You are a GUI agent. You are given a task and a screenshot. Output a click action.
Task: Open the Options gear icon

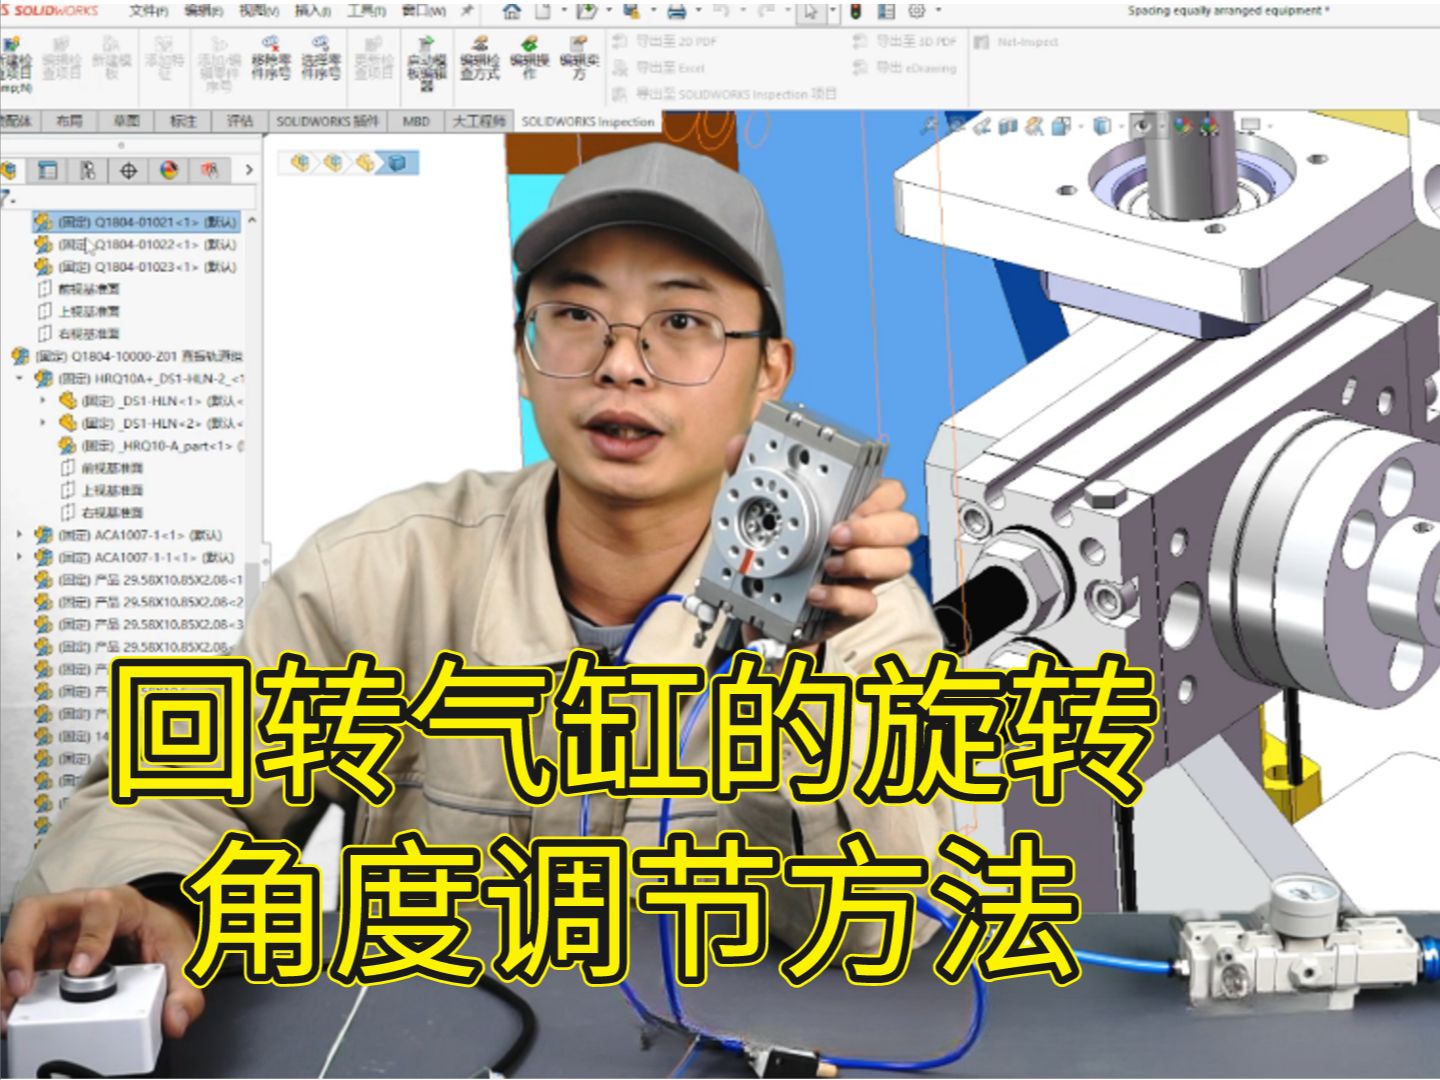pyautogui.click(x=917, y=12)
